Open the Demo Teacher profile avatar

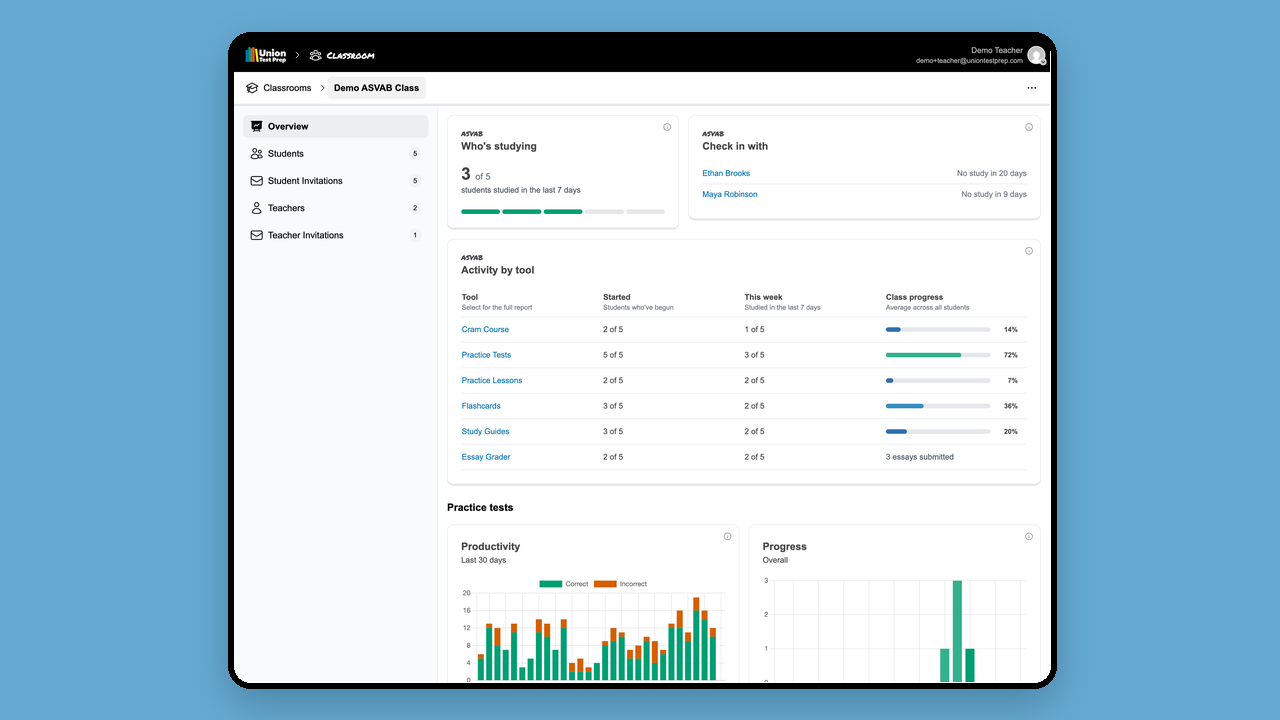pos(1036,55)
